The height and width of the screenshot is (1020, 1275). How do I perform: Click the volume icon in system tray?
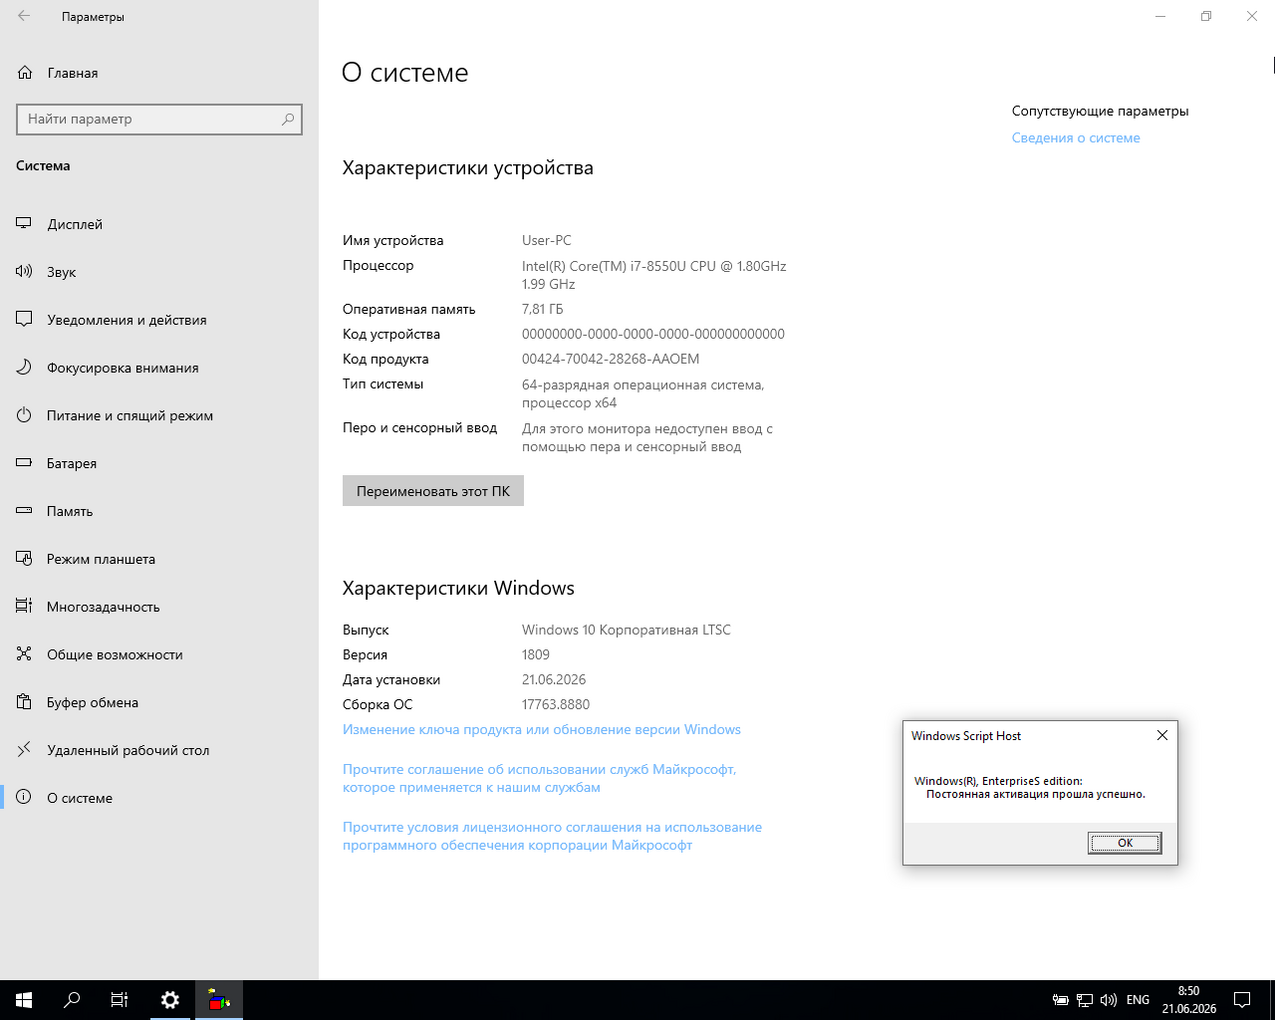(1109, 1000)
